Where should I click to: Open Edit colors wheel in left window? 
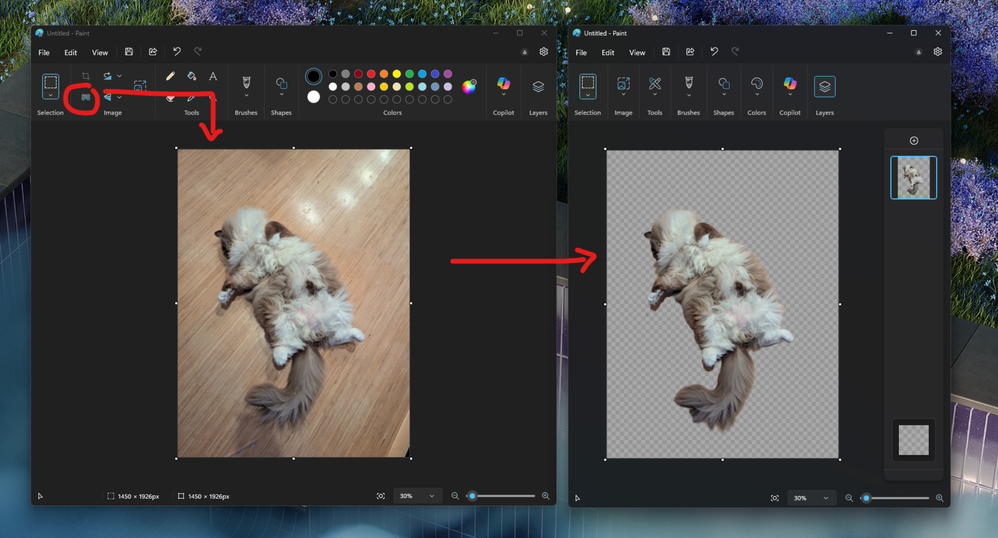click(468, 87)
